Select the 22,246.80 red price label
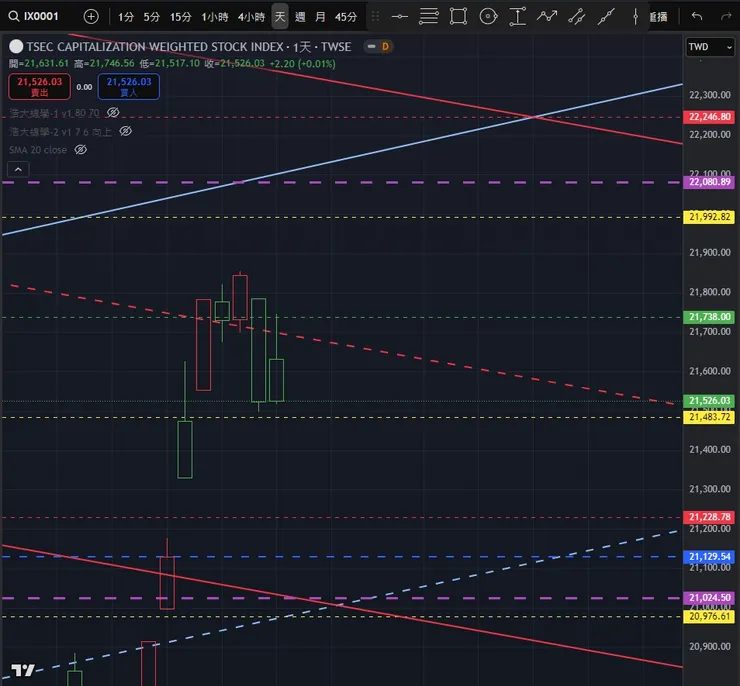This screenshot has width=740, height=686. pos(709,117)
